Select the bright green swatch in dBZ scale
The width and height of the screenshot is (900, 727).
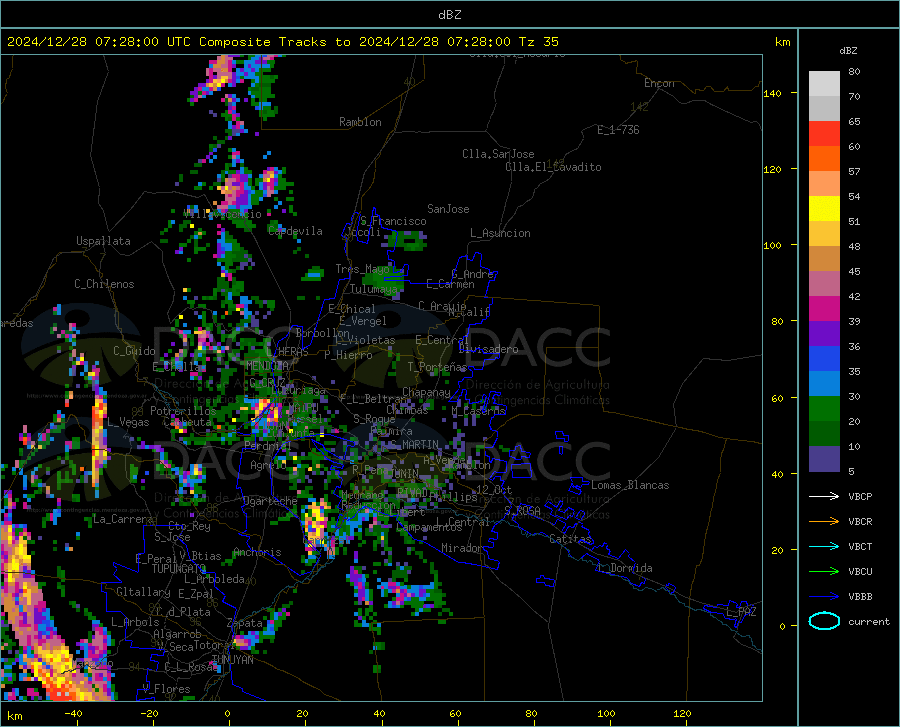pos(824,409)
